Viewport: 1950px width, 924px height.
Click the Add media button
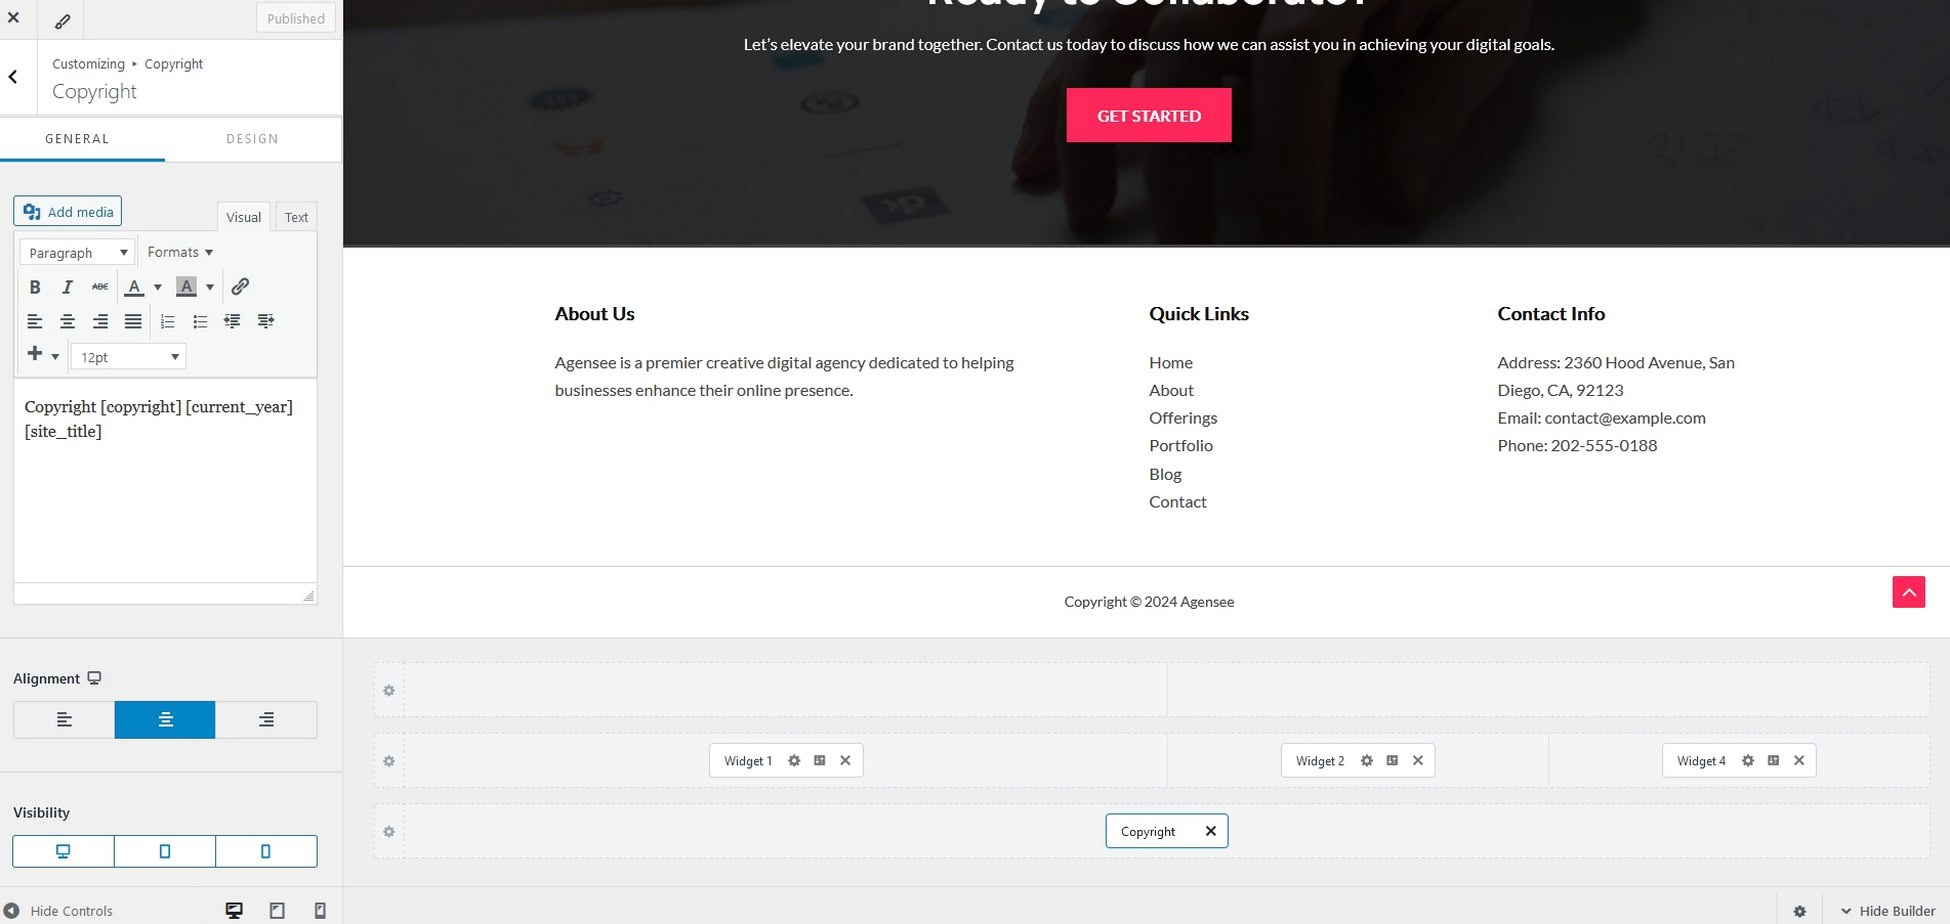[68, 211]
